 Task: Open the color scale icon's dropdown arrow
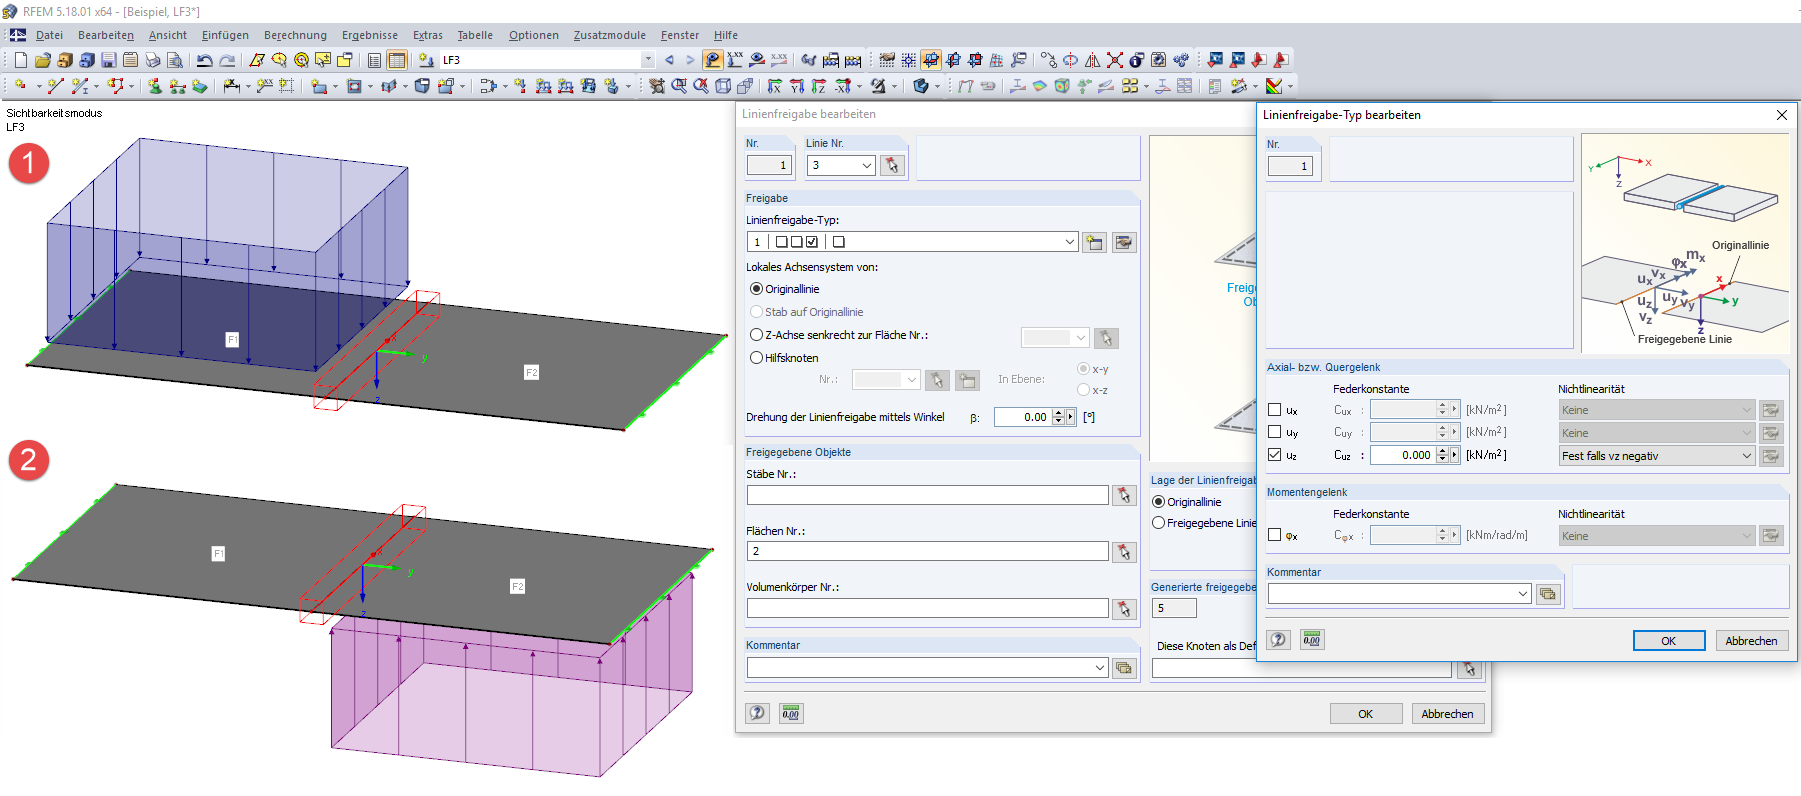click(1290, 86)
